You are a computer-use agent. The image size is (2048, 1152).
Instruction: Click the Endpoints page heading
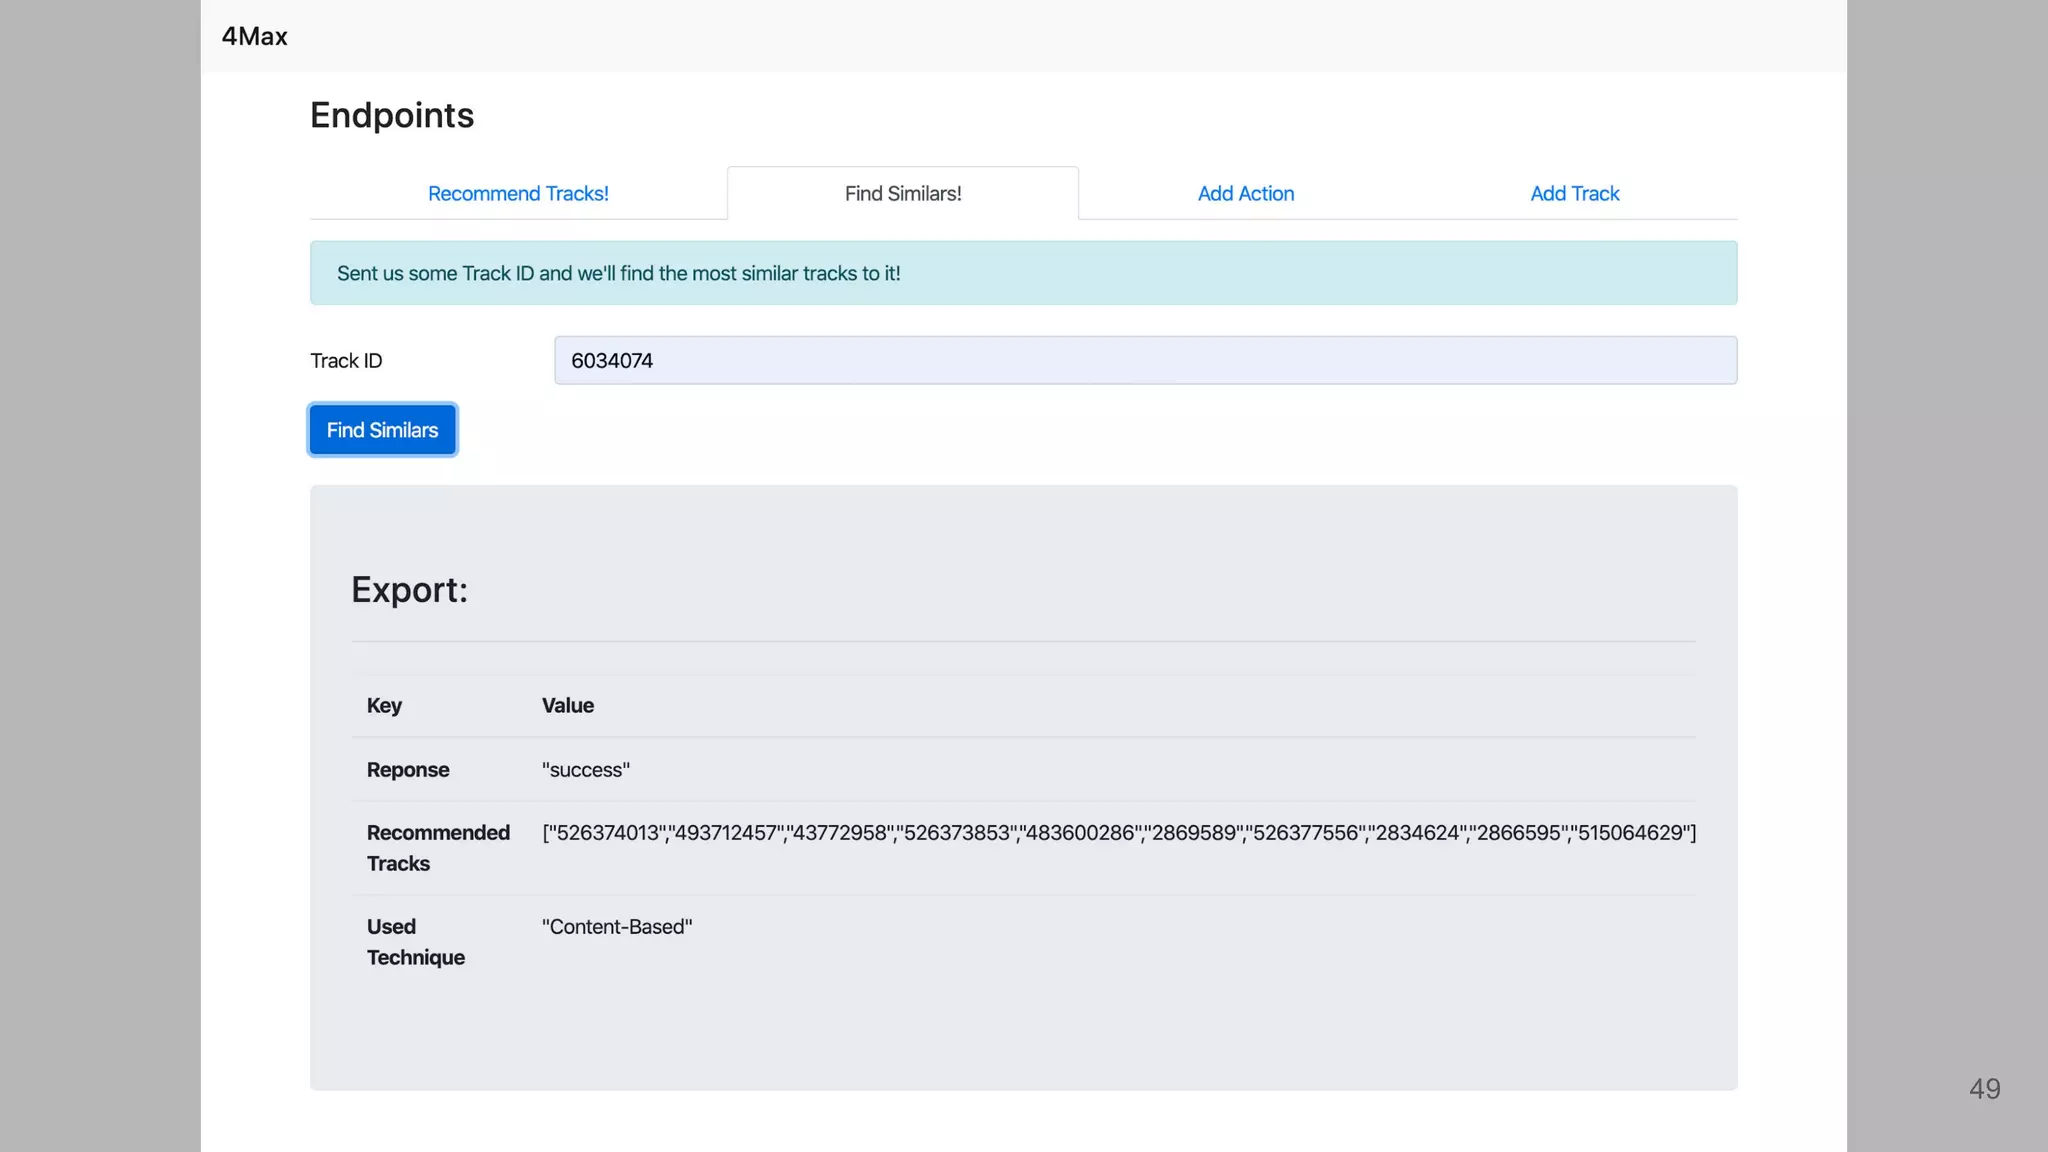[x=391, y=115]
